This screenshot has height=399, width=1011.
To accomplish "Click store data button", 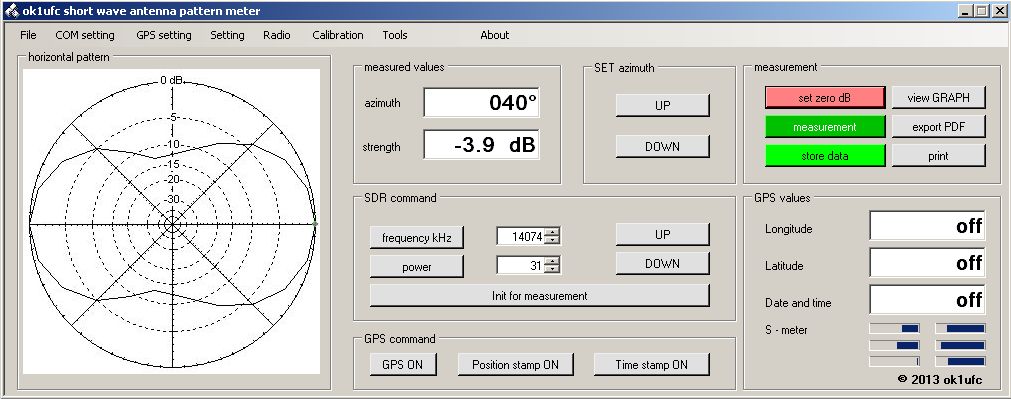I will (825, 156).
